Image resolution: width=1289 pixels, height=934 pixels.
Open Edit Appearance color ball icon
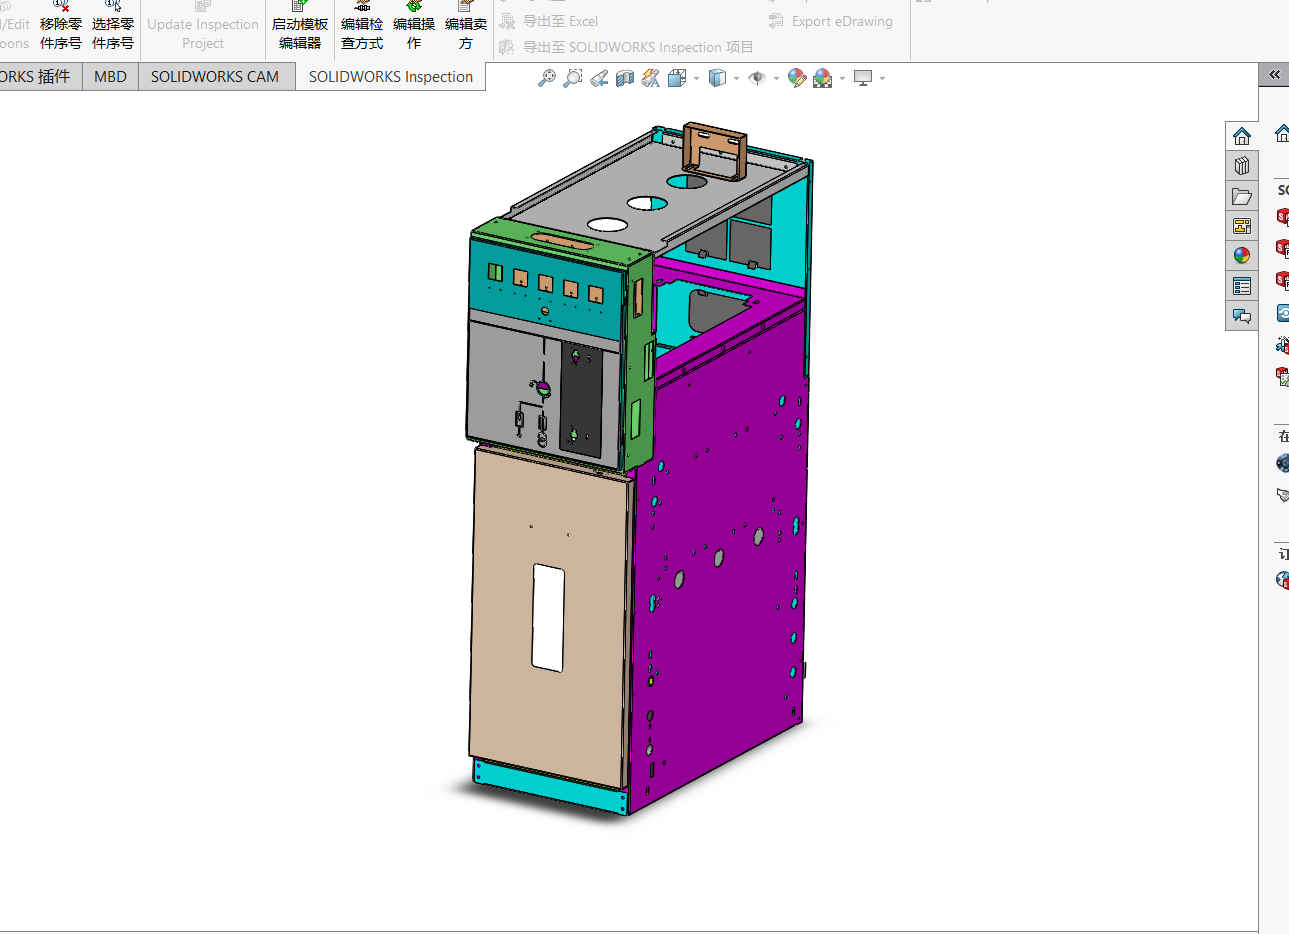pos(797,78)
